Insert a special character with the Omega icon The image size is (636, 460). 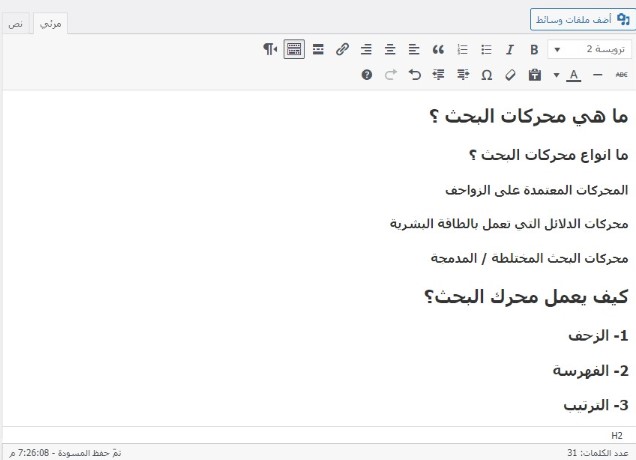tap(486, 75)
